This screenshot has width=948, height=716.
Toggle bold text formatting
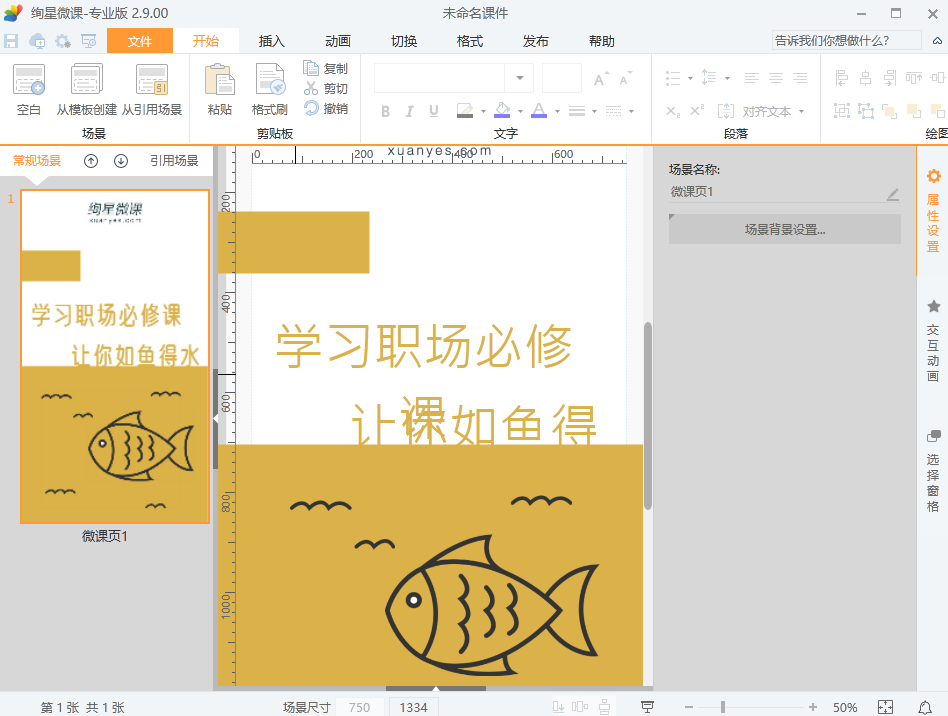[385, 111]
